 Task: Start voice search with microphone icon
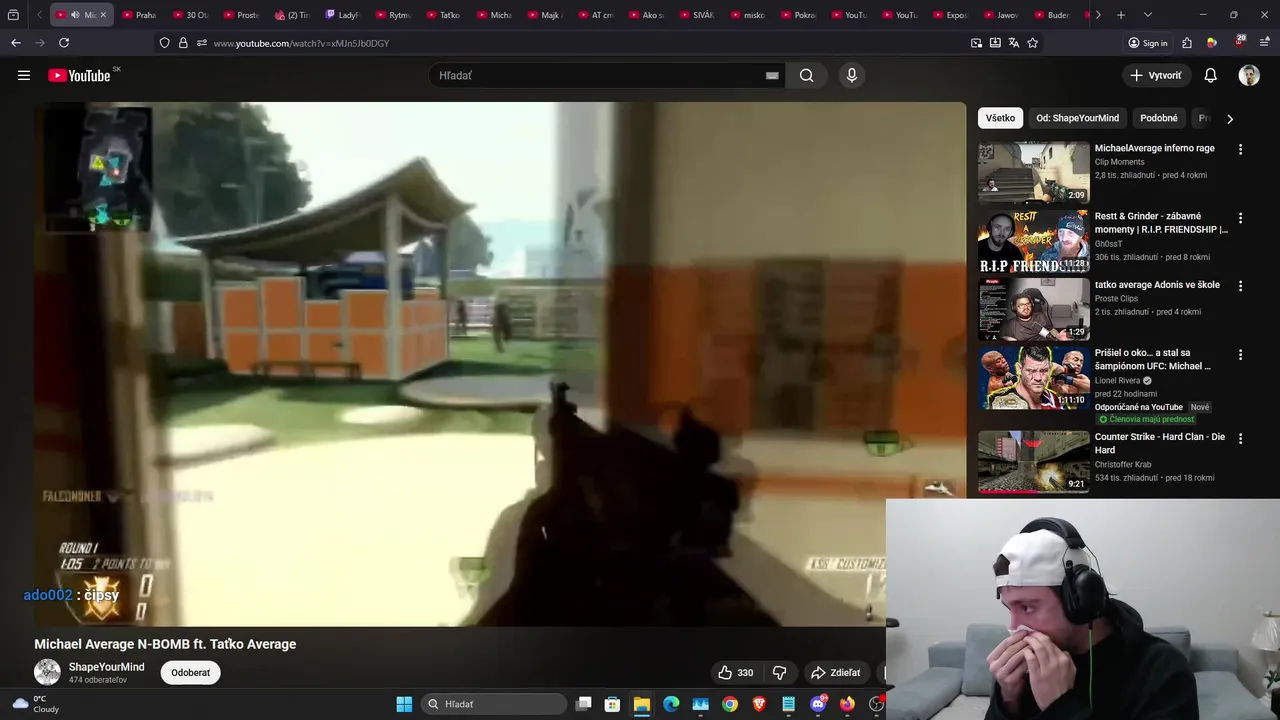pos(851,75)
